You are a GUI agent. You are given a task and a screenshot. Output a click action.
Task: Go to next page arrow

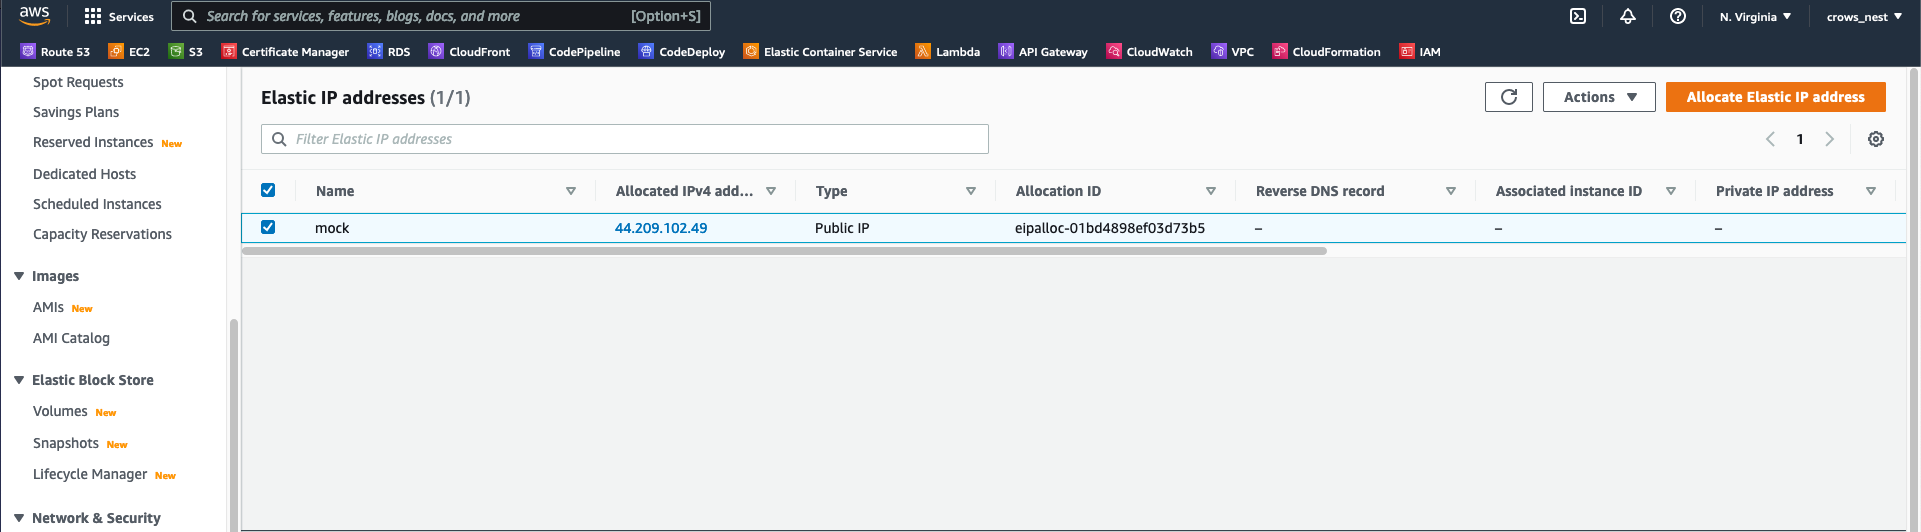point(1830,139)
